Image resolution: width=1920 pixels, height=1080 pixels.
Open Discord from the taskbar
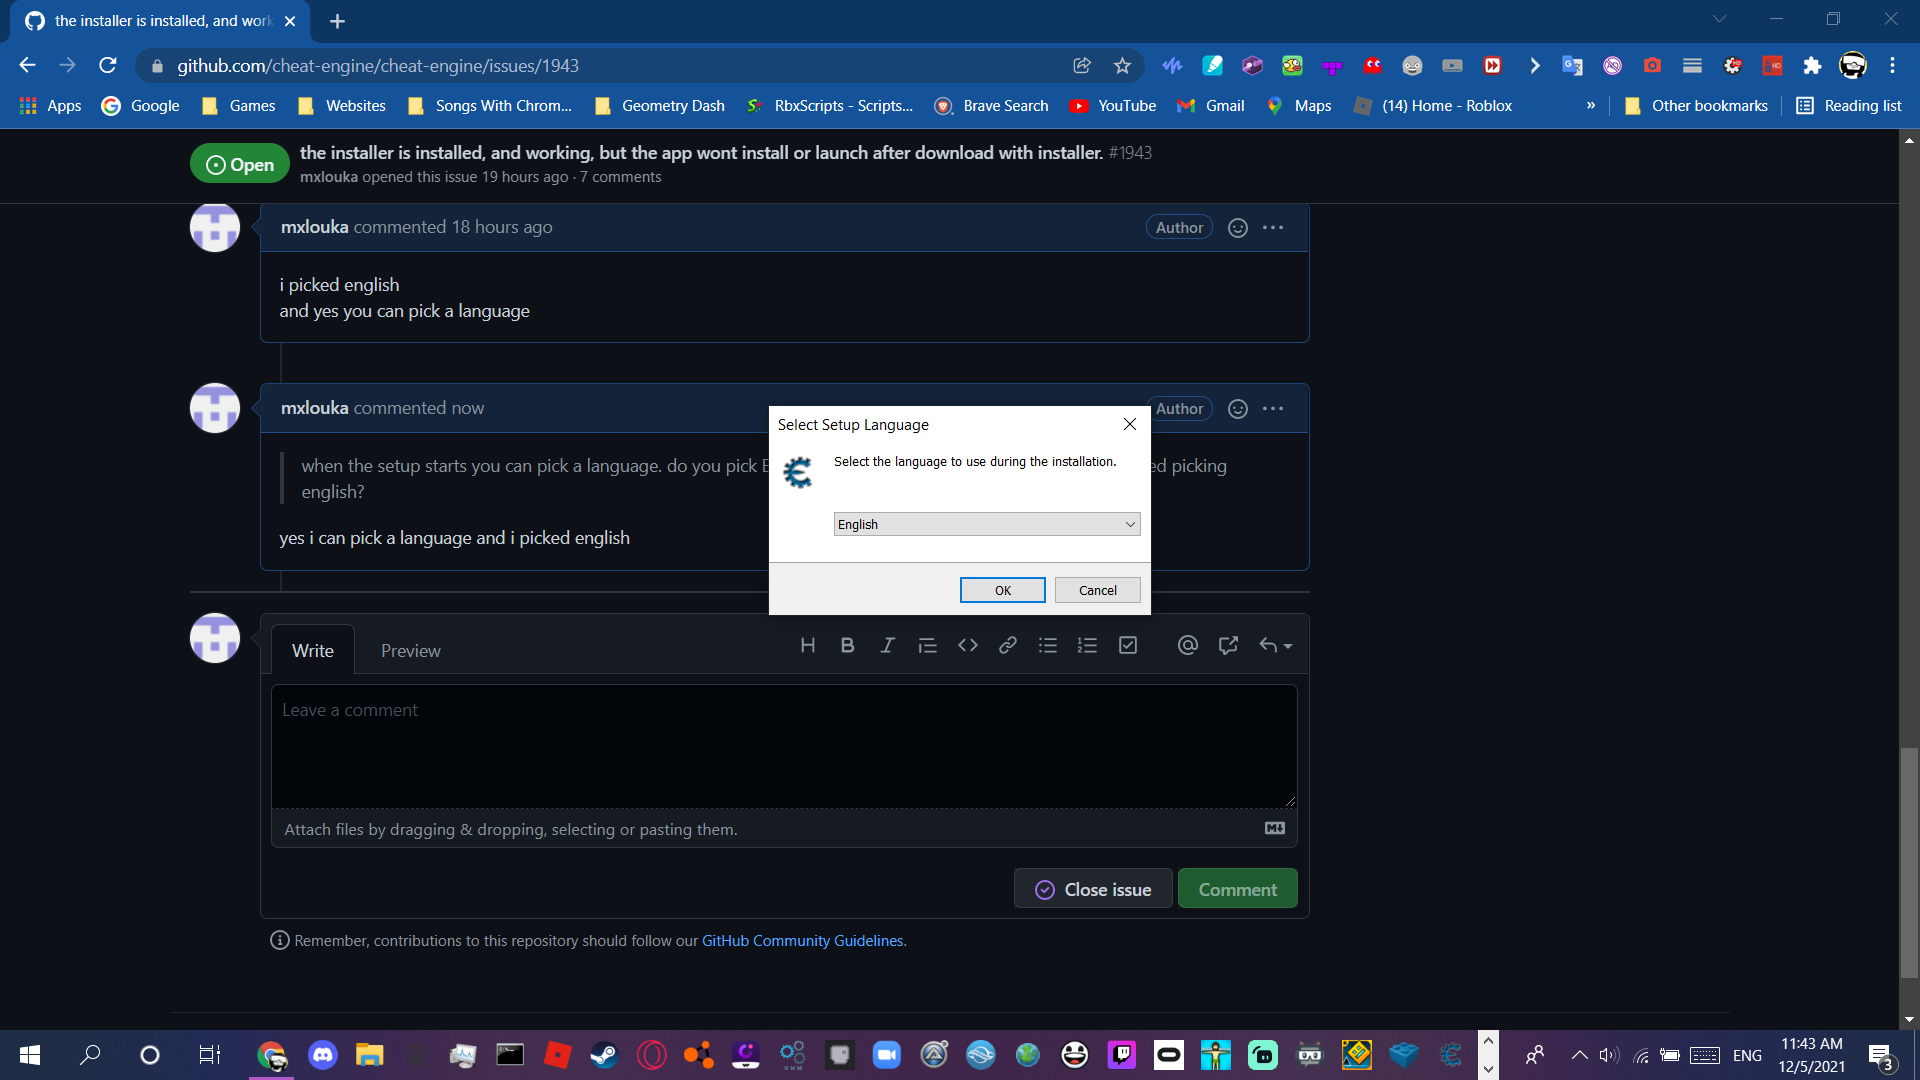(x=322, y=1055)
